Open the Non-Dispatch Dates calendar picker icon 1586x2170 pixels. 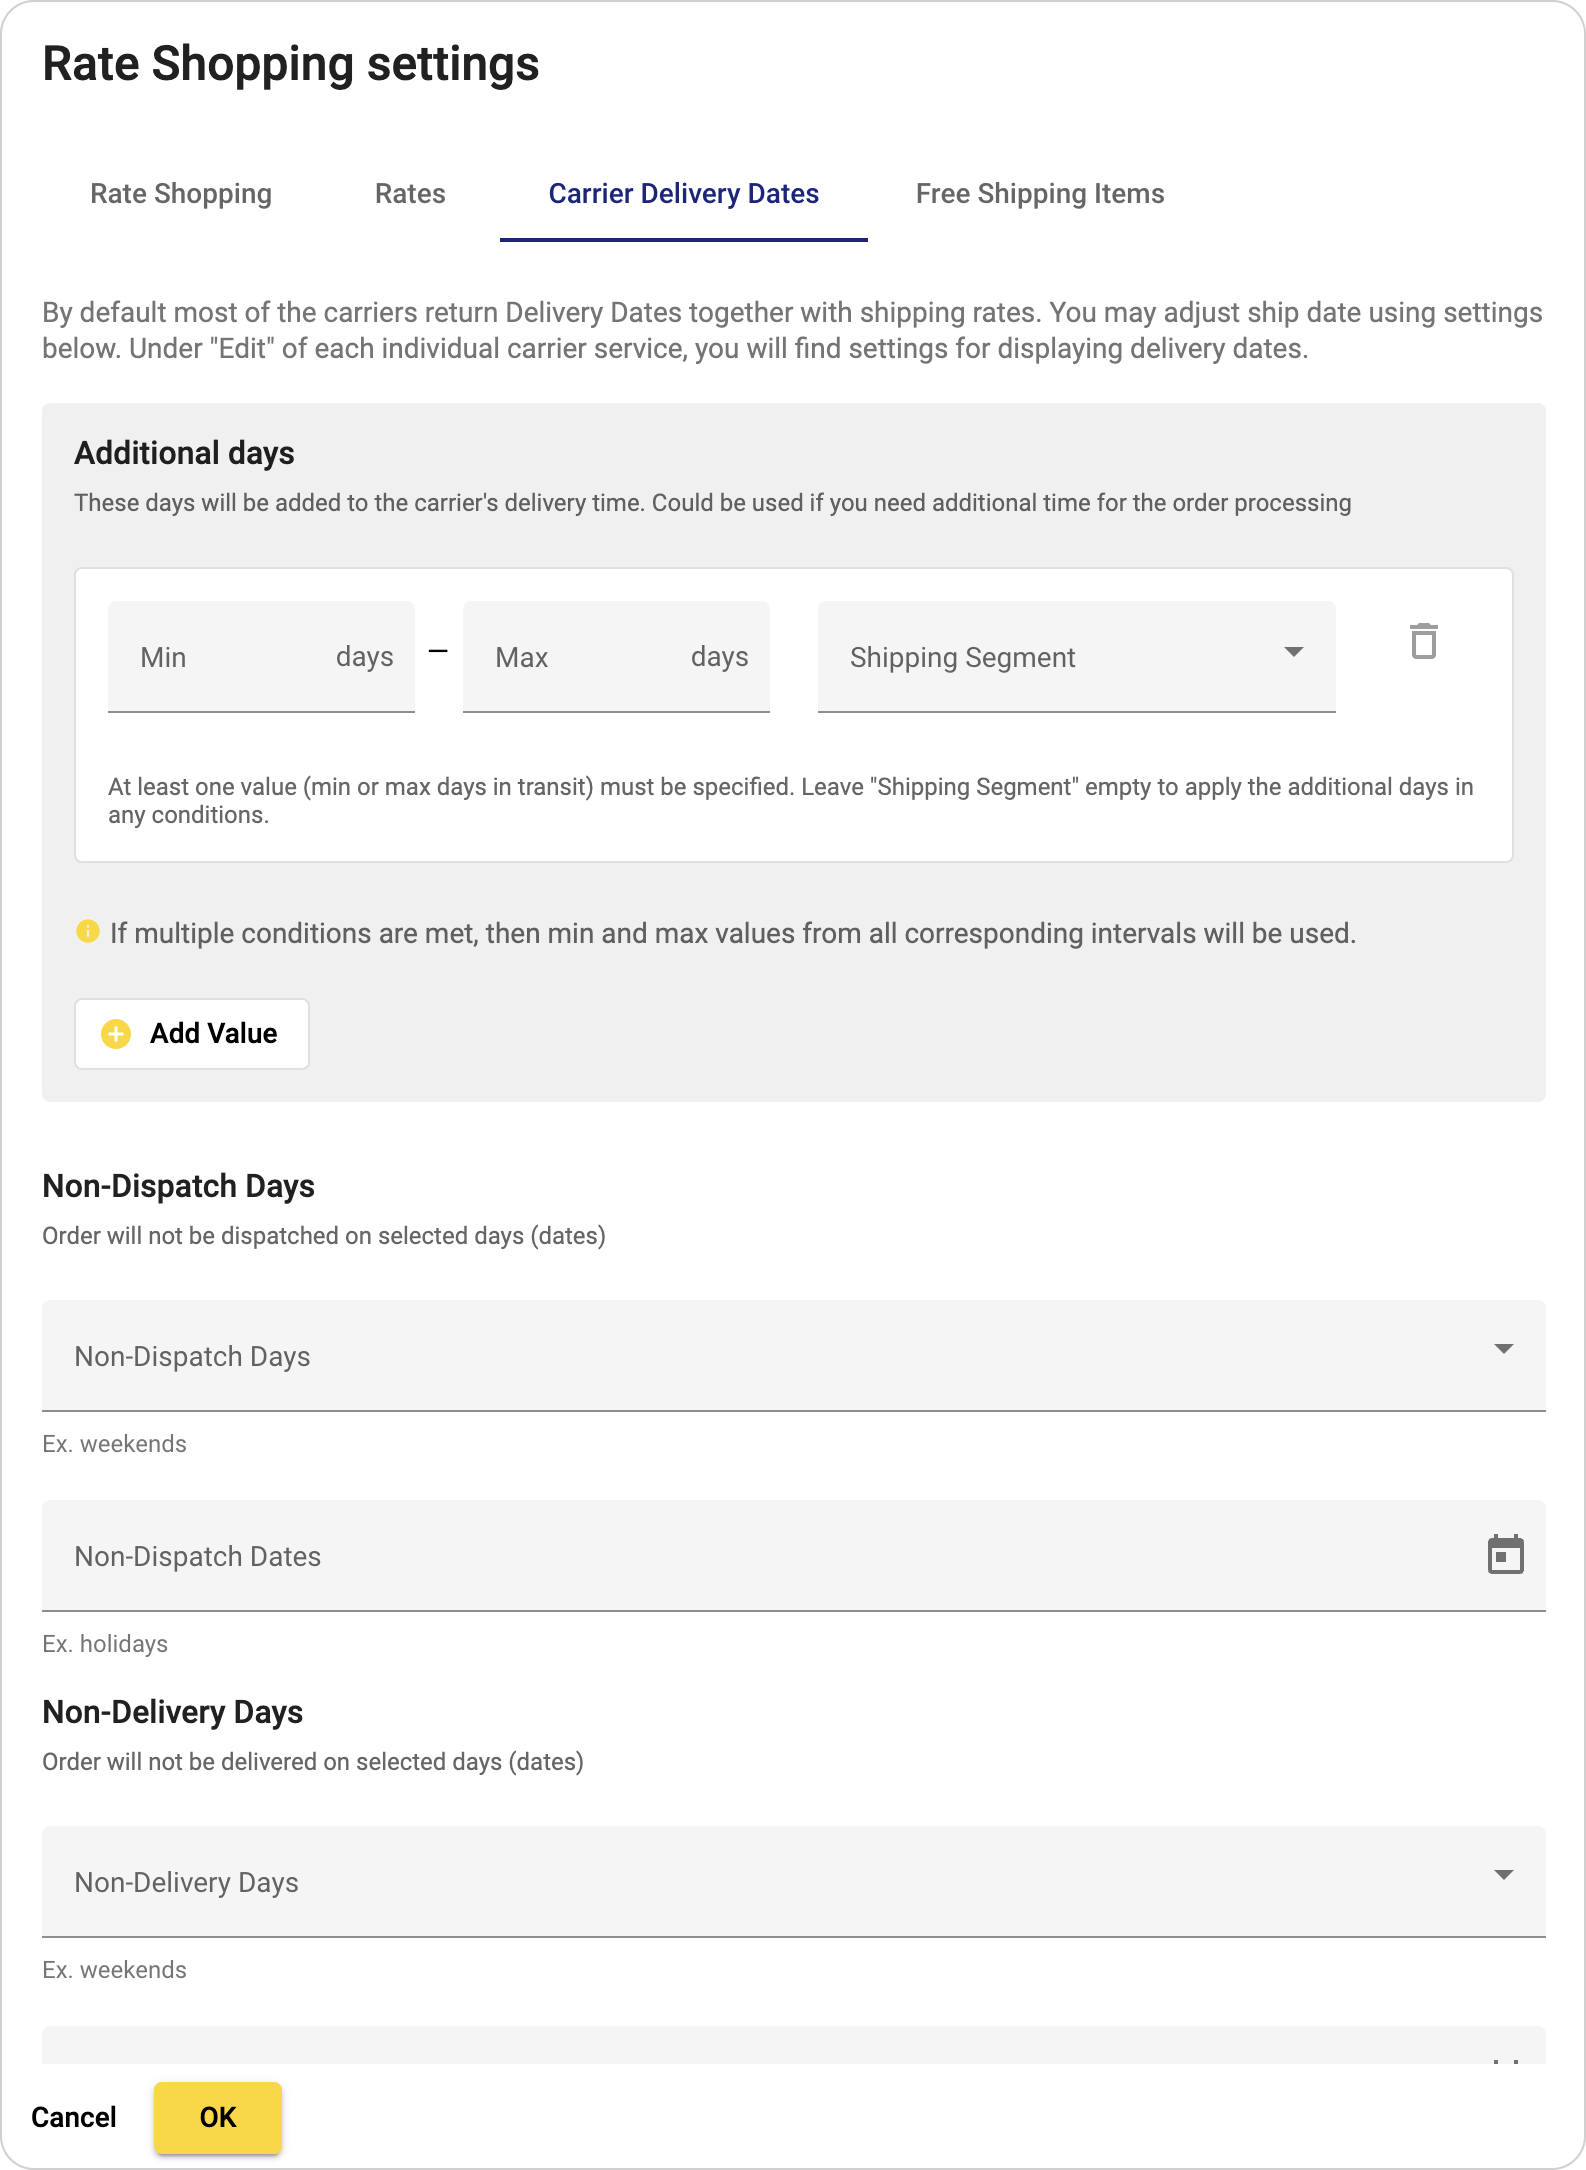(1505, 1555)
